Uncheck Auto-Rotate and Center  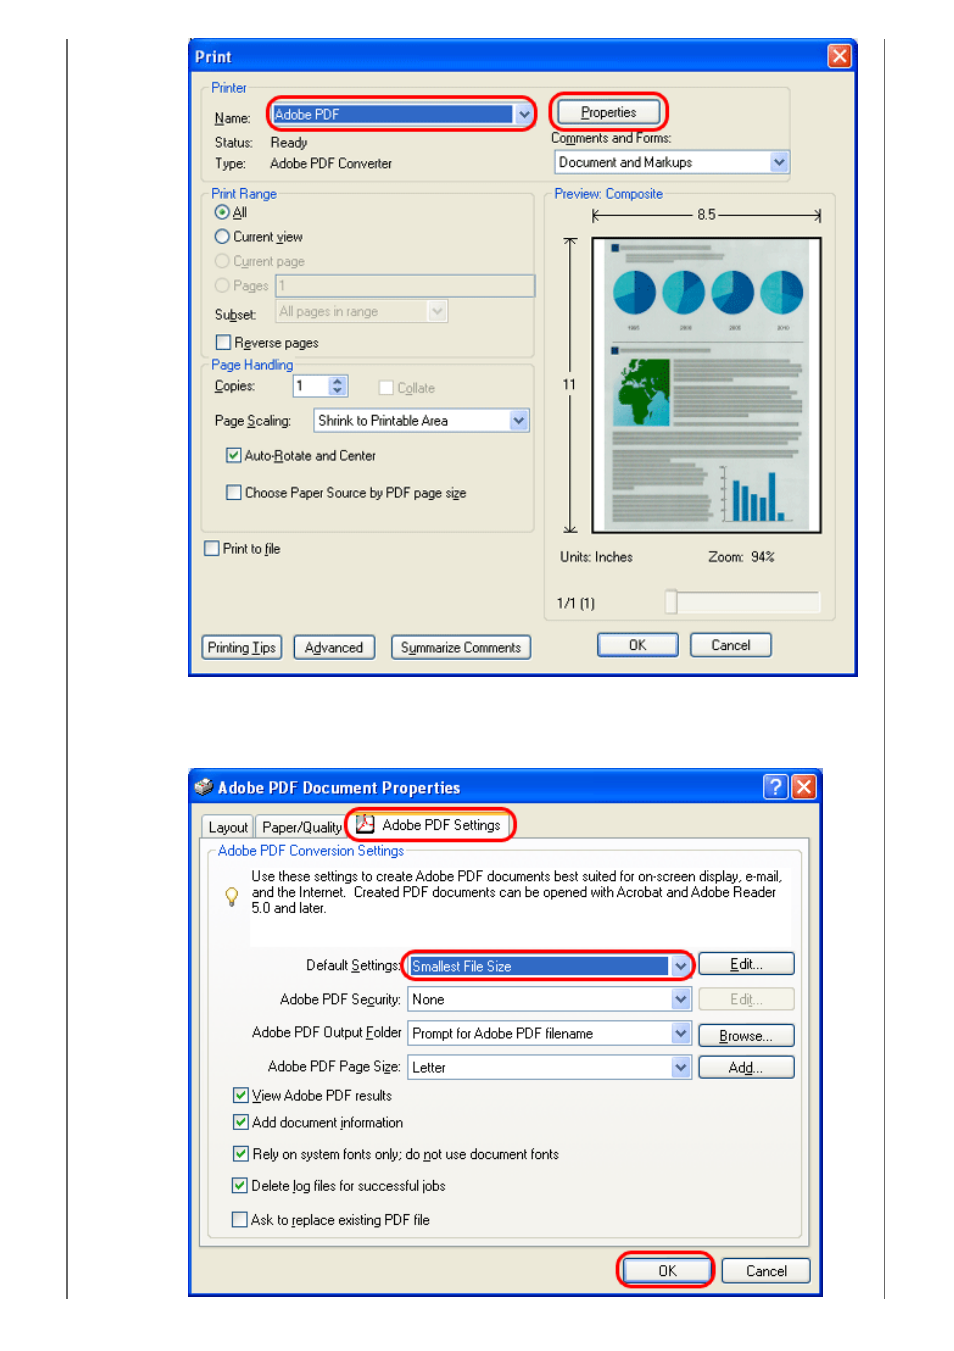[233, 455]
